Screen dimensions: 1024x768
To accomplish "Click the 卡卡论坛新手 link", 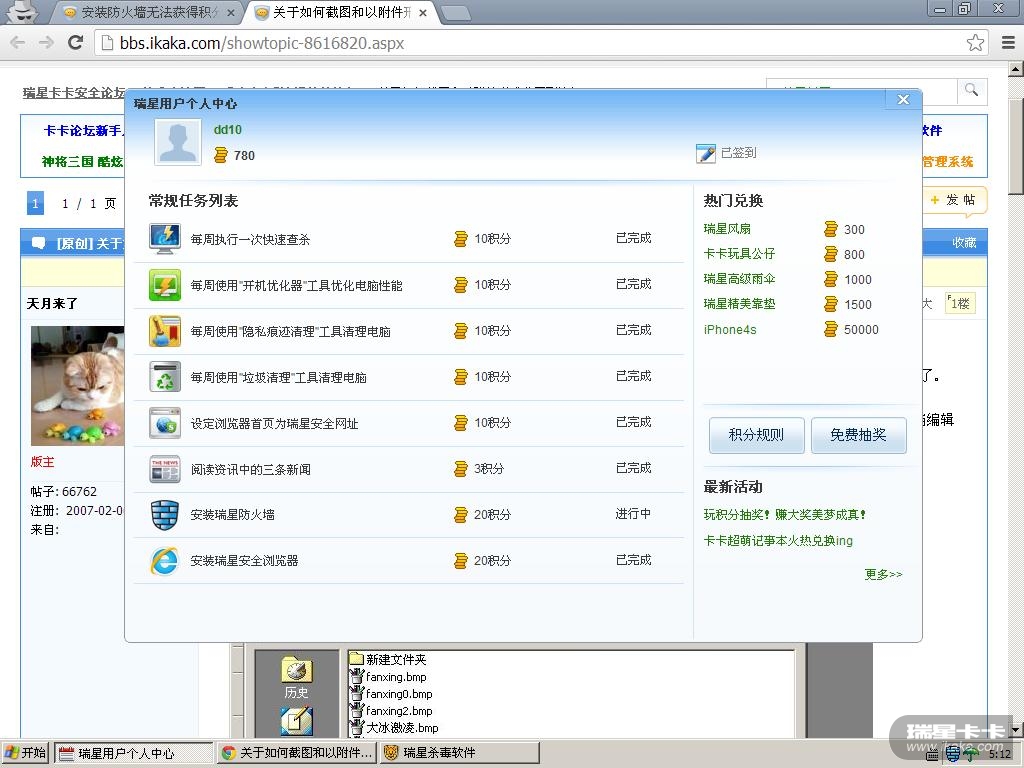I will point(82,131).
